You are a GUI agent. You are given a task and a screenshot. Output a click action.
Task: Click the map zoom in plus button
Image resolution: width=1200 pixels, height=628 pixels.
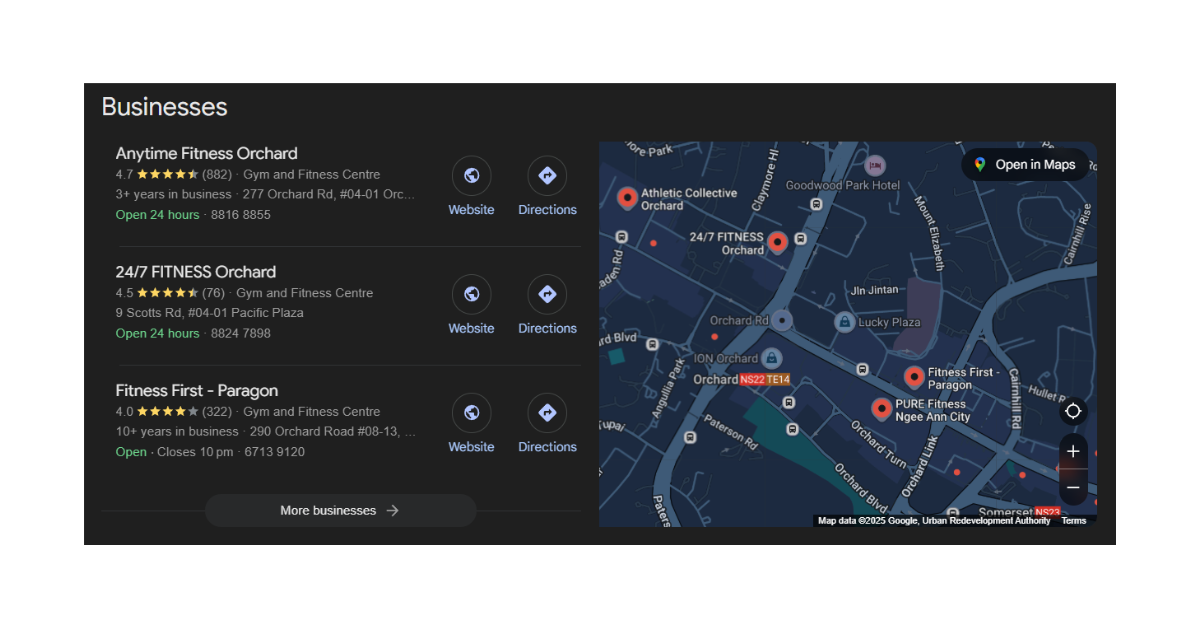[x=1073, y=451]
